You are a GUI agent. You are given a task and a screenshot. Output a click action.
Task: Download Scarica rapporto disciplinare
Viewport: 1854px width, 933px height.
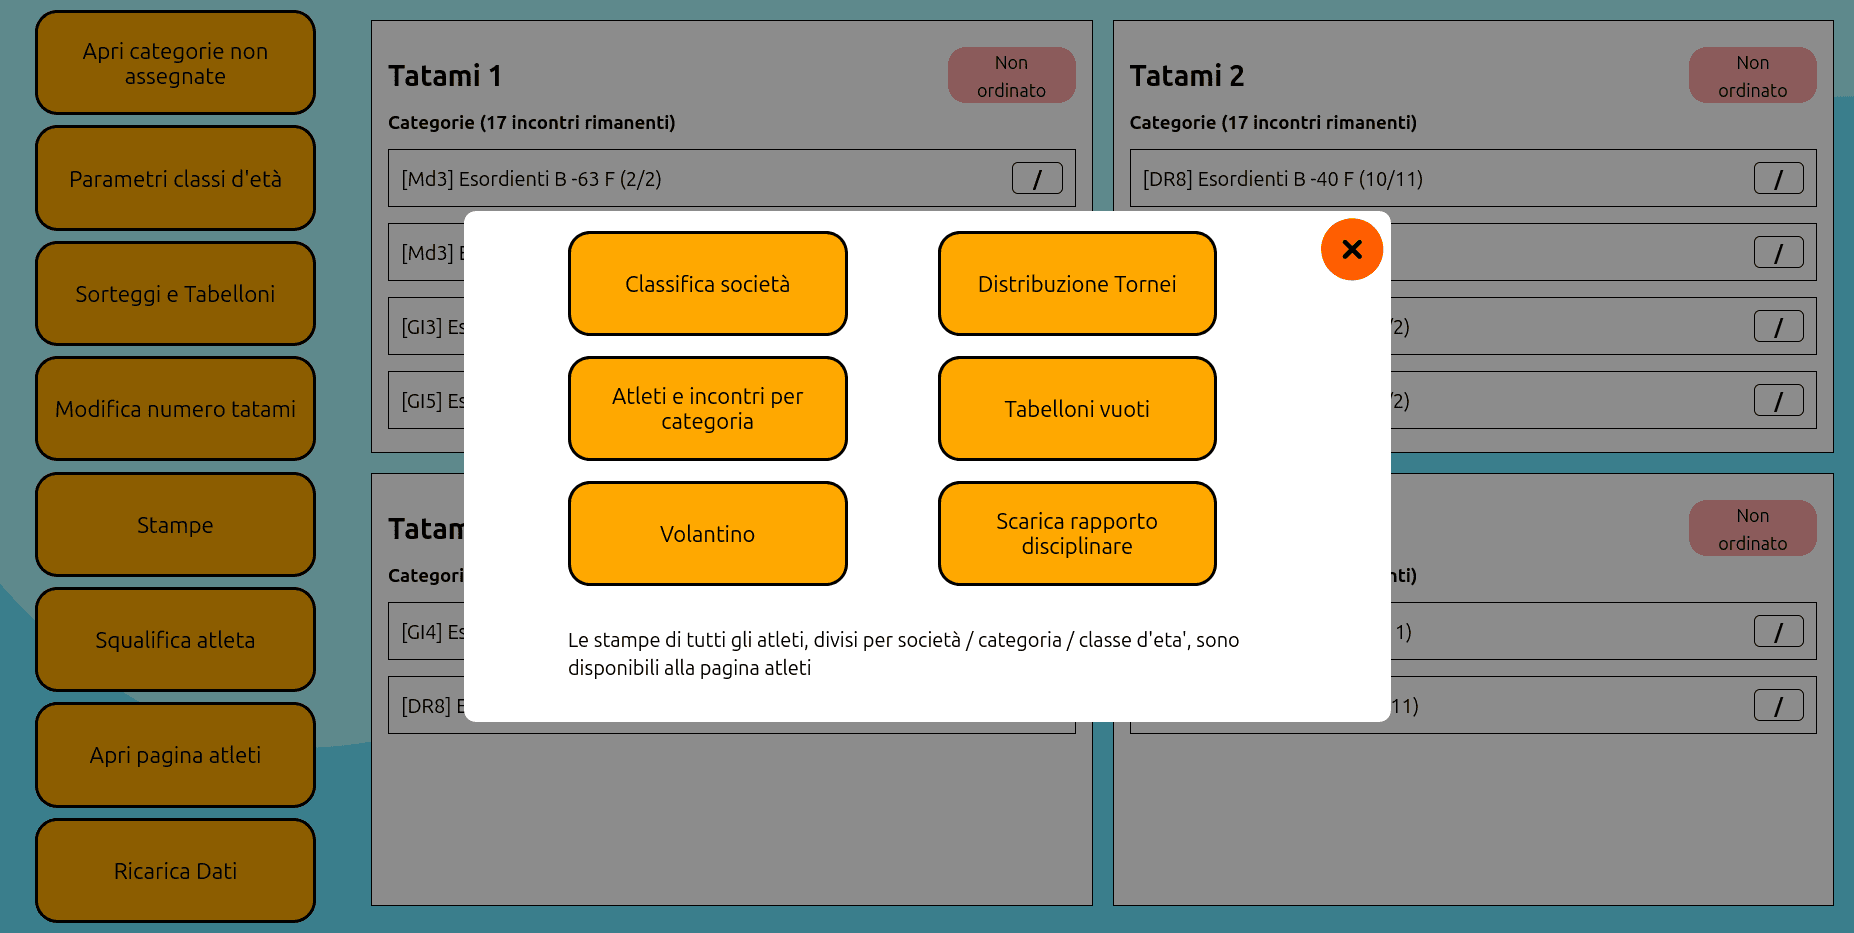pos(1076,534)
